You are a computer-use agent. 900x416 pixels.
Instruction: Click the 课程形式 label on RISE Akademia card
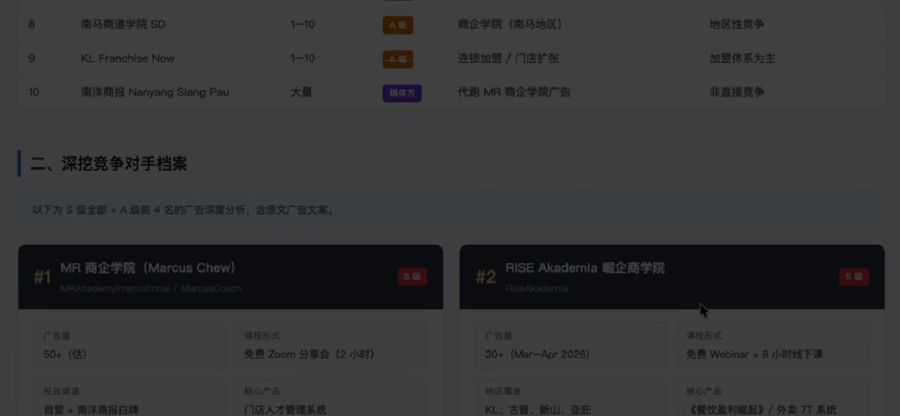tap(704, 336)
